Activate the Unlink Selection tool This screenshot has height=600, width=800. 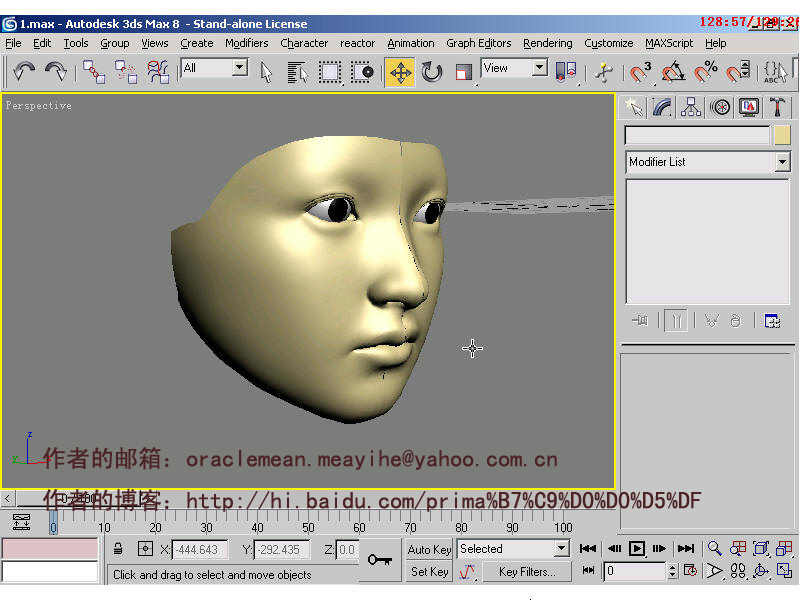pos(126,71)
